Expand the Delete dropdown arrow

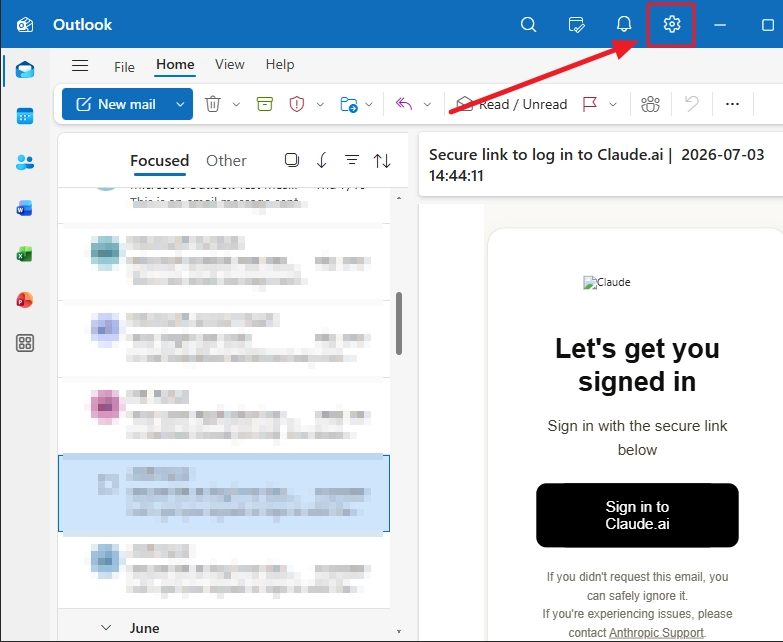tap(236, 104)
